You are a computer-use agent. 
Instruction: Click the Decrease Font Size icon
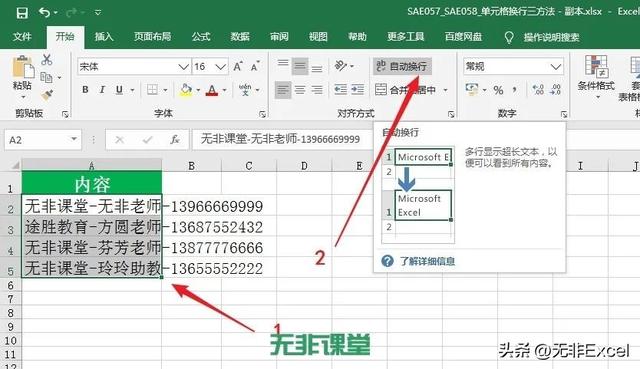click(256, 66)
